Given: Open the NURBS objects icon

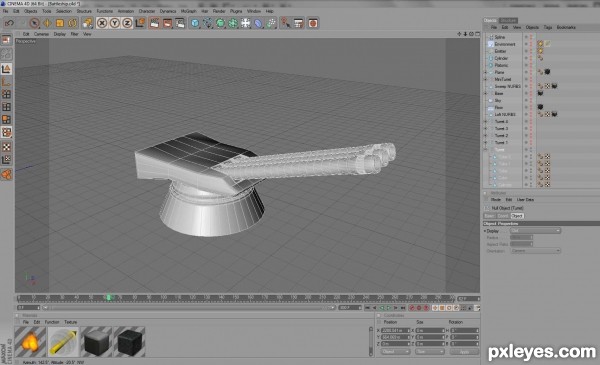Looking at the screenshot, I should 220,23.
